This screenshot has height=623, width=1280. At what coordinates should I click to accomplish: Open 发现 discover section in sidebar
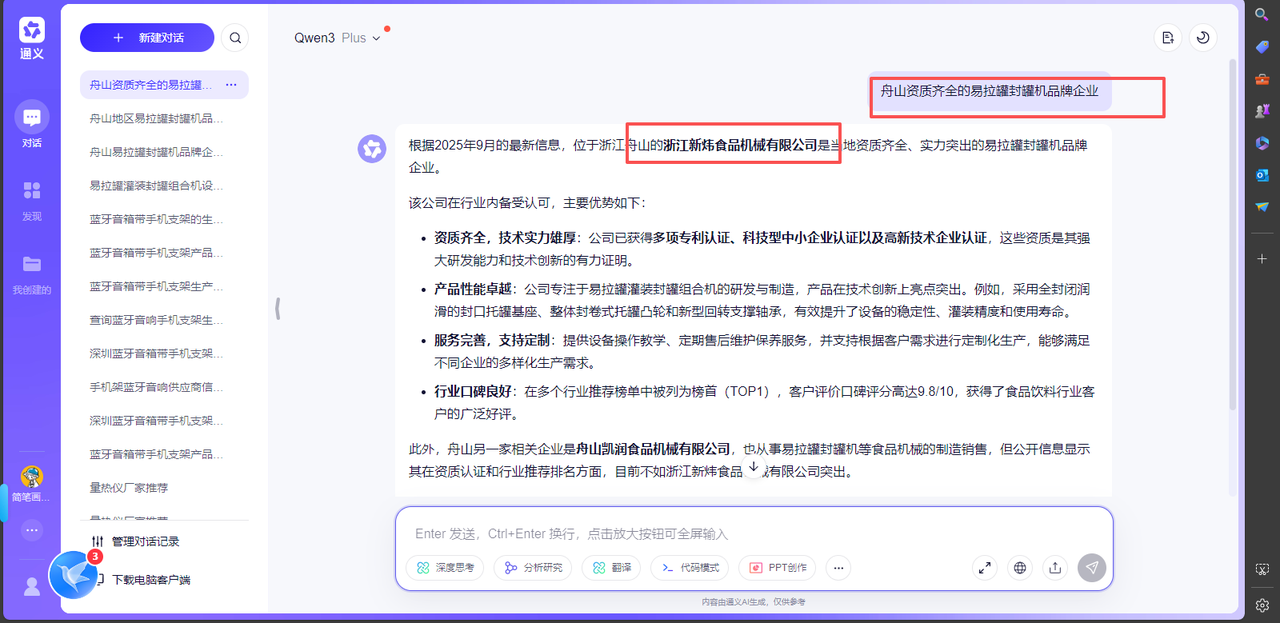coord(32,200)
